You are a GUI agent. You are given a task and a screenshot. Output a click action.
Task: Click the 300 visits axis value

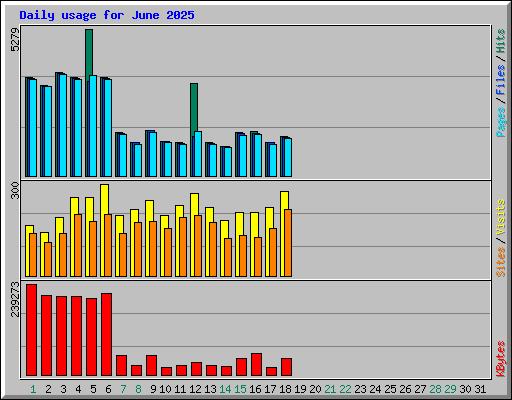(15, 190)
